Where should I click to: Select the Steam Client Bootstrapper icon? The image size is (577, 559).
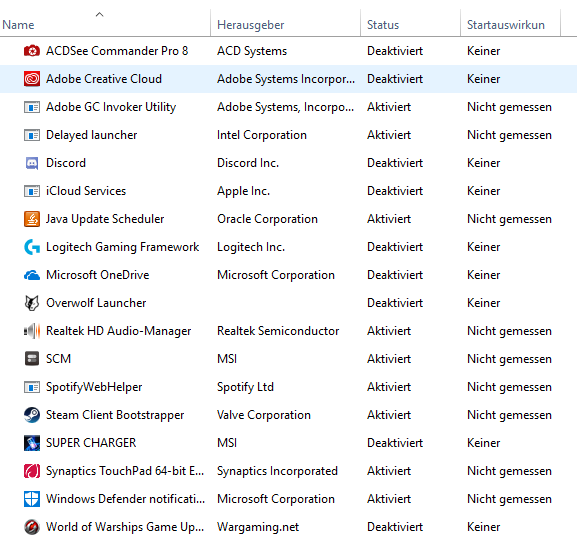32,415
